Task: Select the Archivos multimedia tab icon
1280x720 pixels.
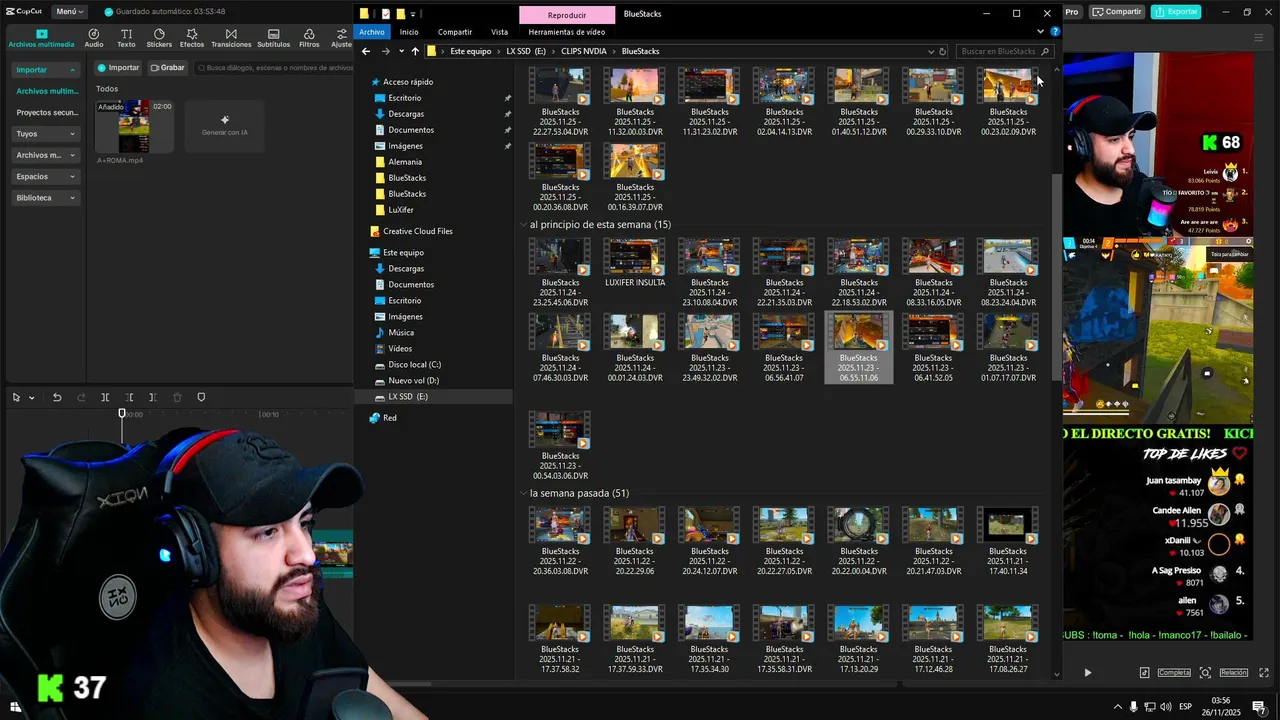Action: click(41, 38)
